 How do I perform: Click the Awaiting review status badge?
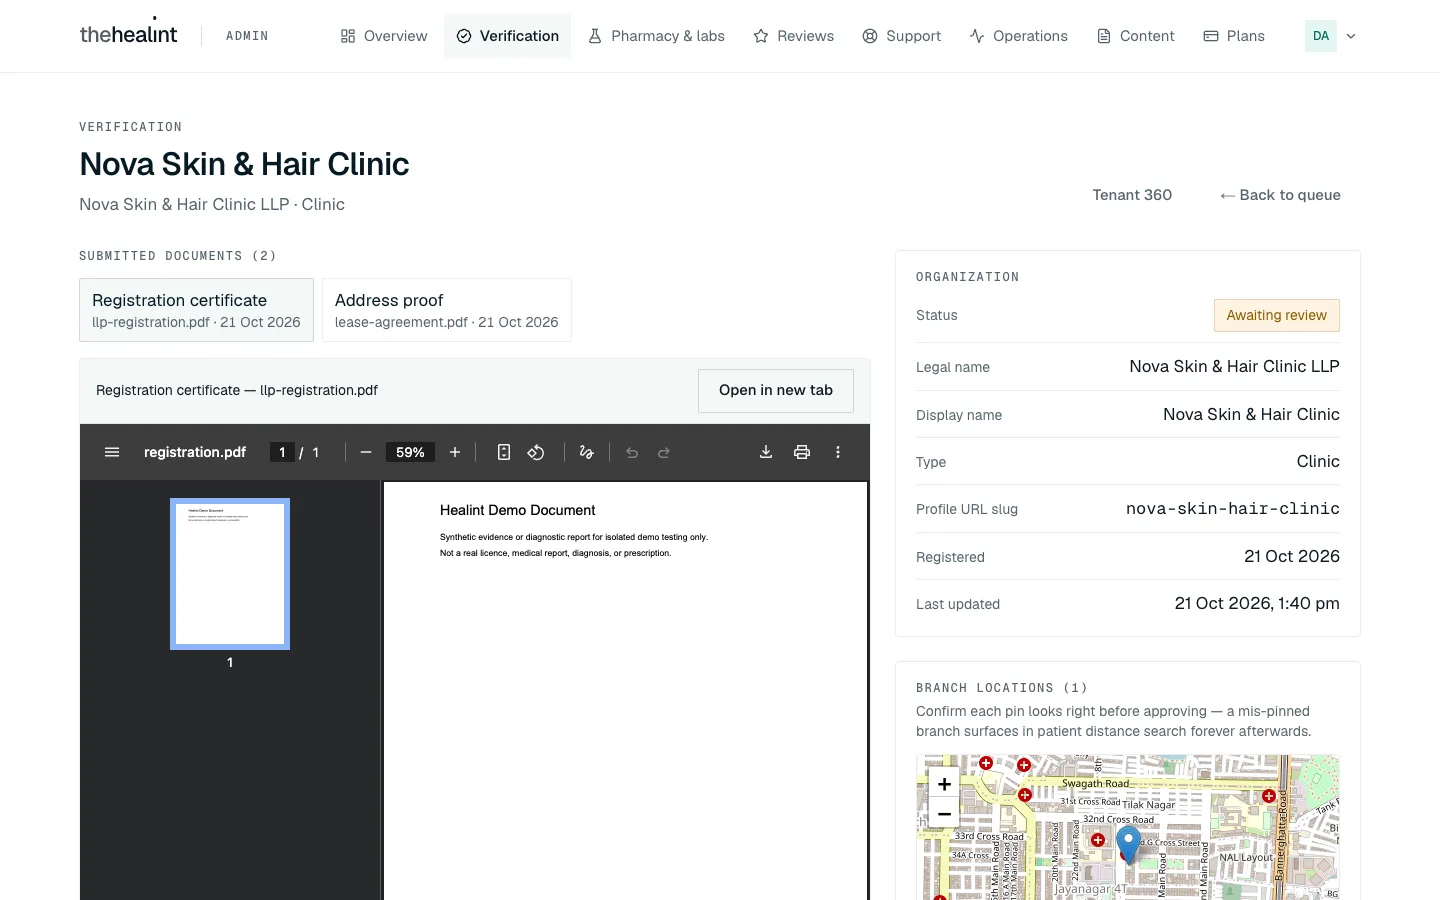tap(1277, 315)
